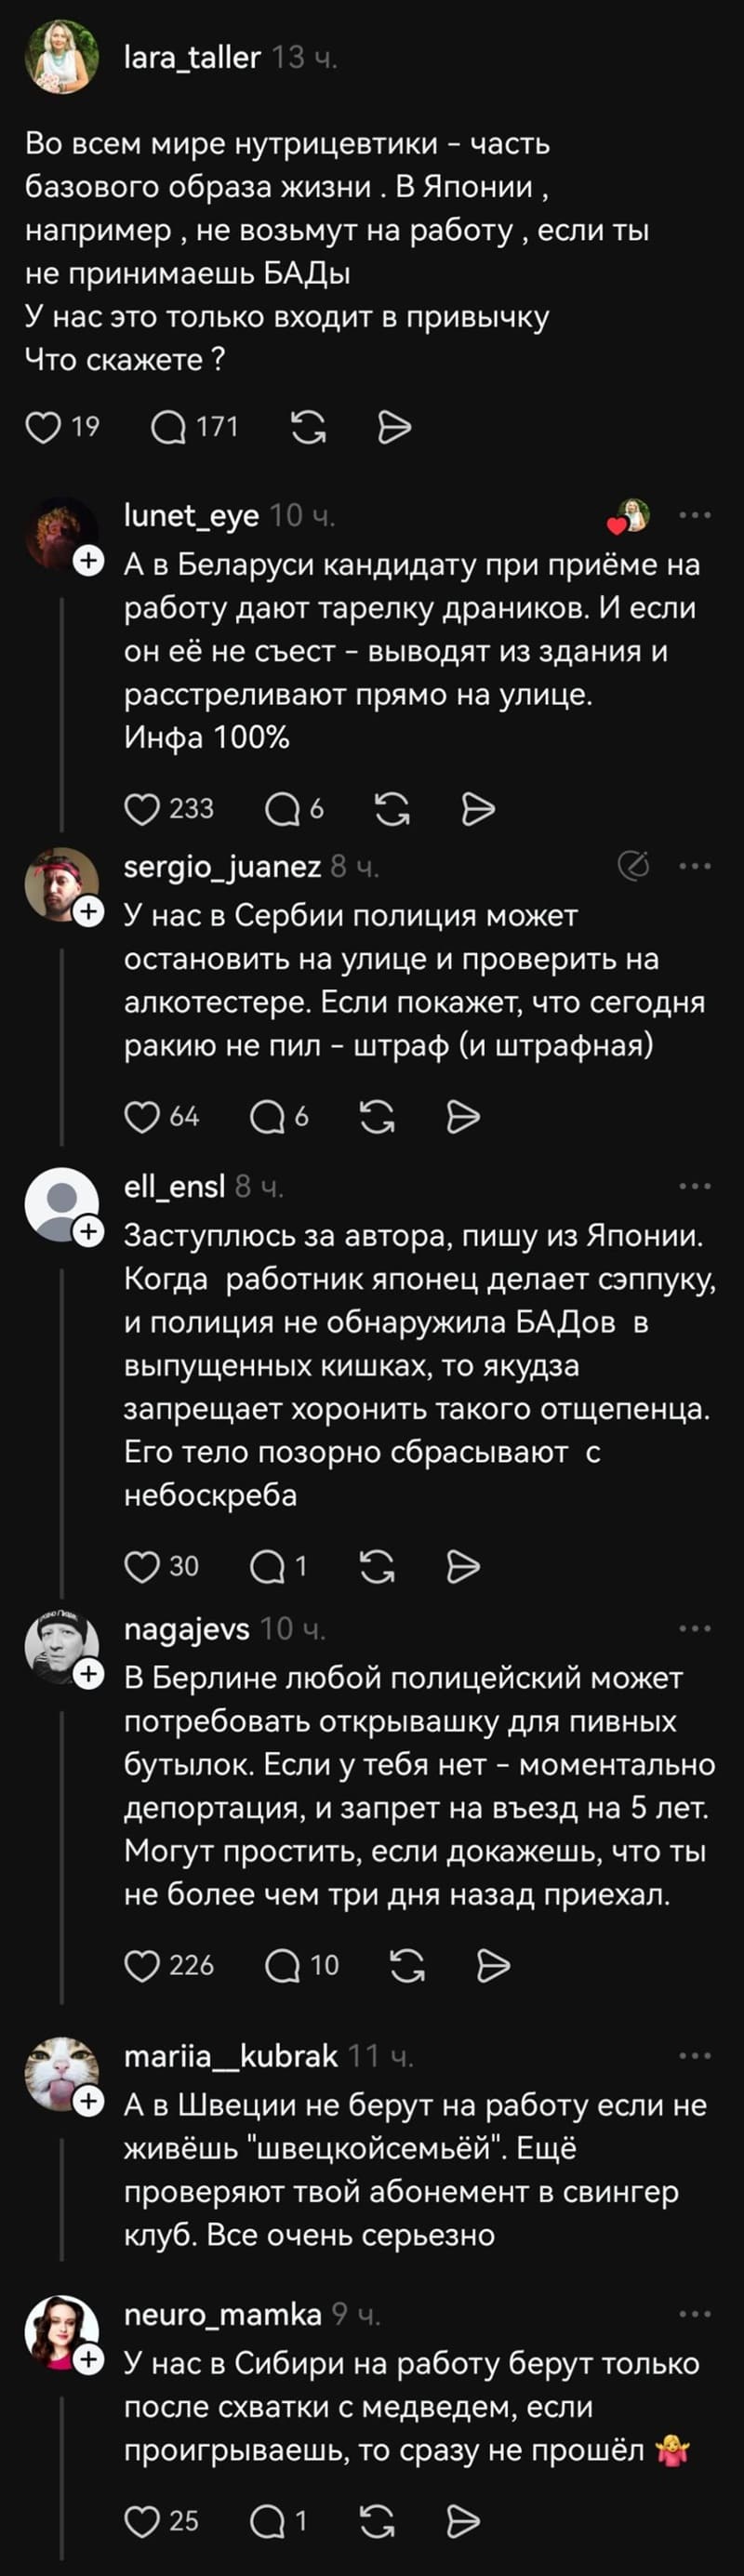Like lara_taller's post
The image size is (744, 2576).
click(x=42, y=427)
